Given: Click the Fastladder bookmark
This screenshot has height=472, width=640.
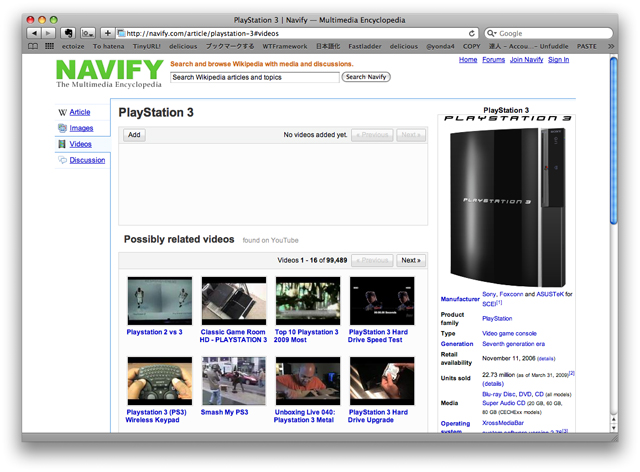Looking at the screenshot, I should point(365,47).
